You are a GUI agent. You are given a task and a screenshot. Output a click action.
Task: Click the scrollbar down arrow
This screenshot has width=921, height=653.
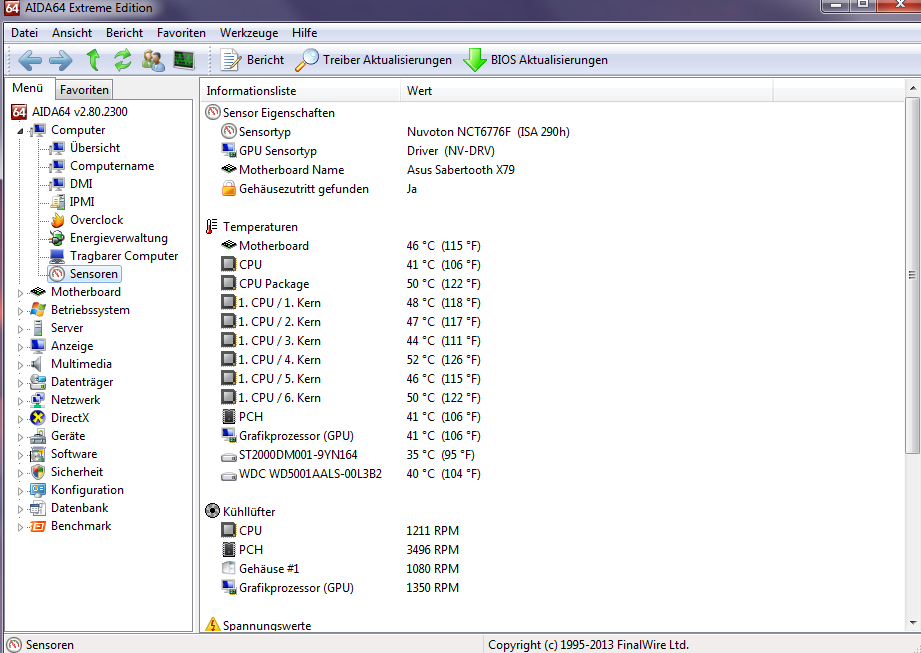[x=912, y=622]
